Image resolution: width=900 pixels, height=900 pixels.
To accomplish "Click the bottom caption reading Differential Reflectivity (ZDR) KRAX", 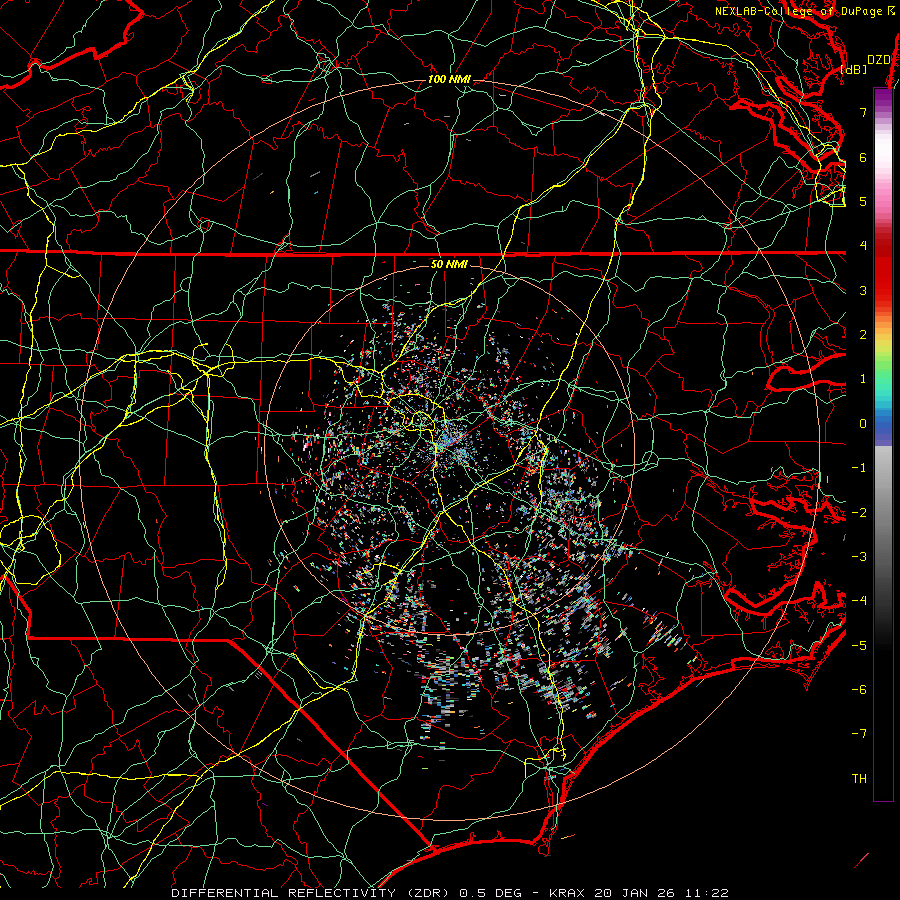I will pos(450,893).
